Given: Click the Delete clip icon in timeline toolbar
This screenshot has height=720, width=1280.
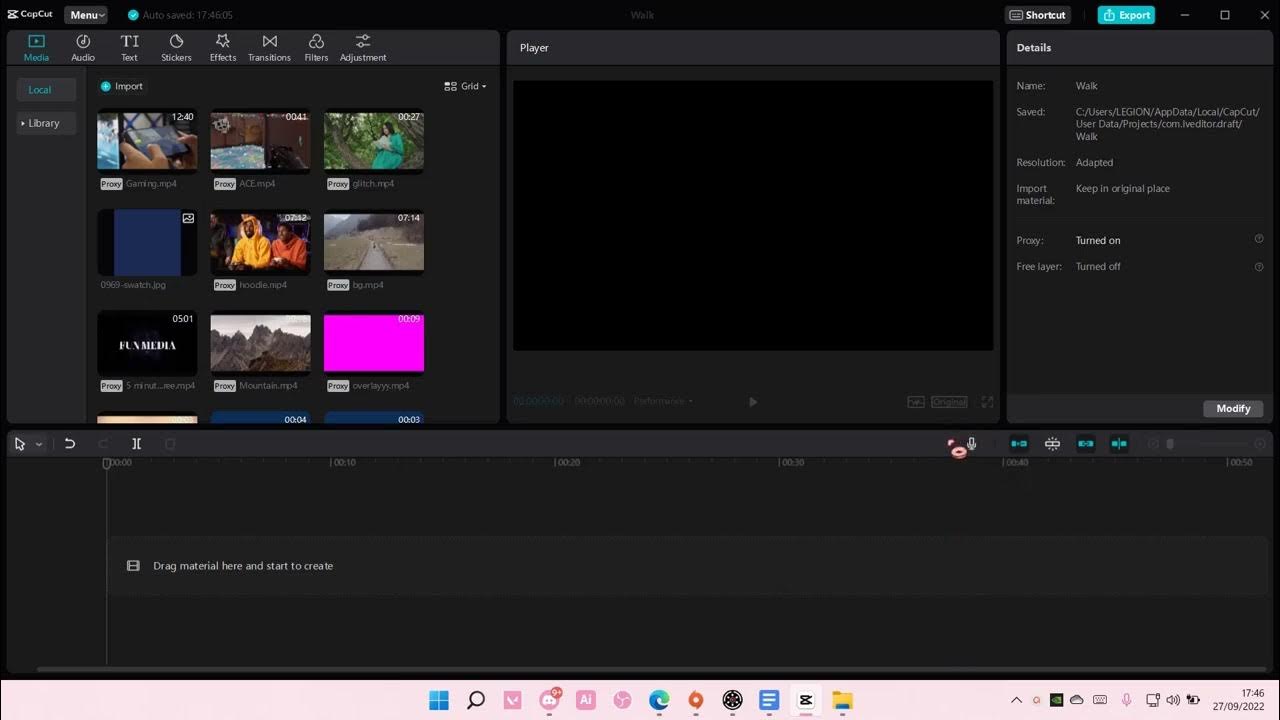Looking at the screenshot, I should (x=170, y=444).
